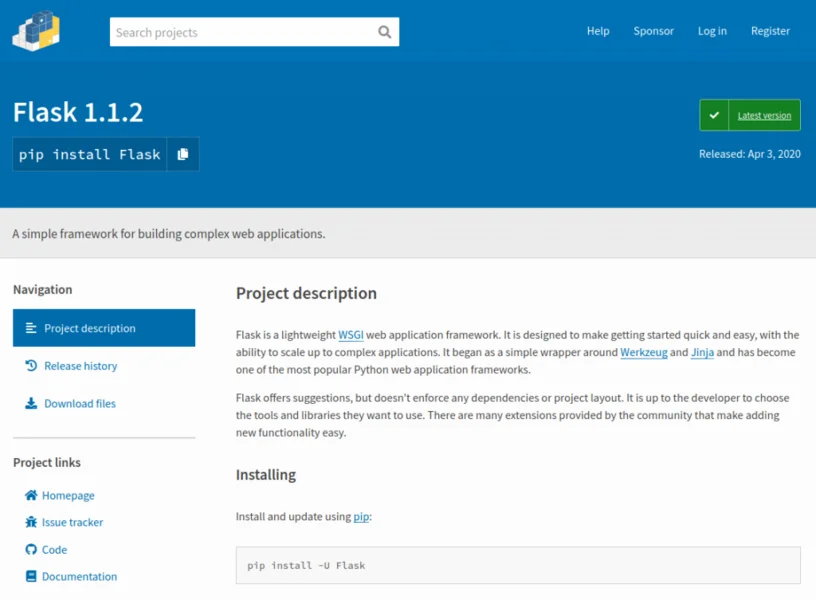Image resolution: width=816 pixels, height=600 pixels.
Task: Visit the Homepage project link
Action: click(68, 495)
